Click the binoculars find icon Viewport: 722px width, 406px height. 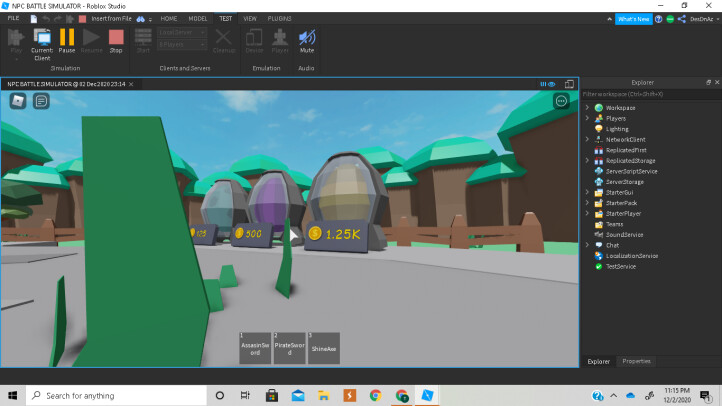140,19
